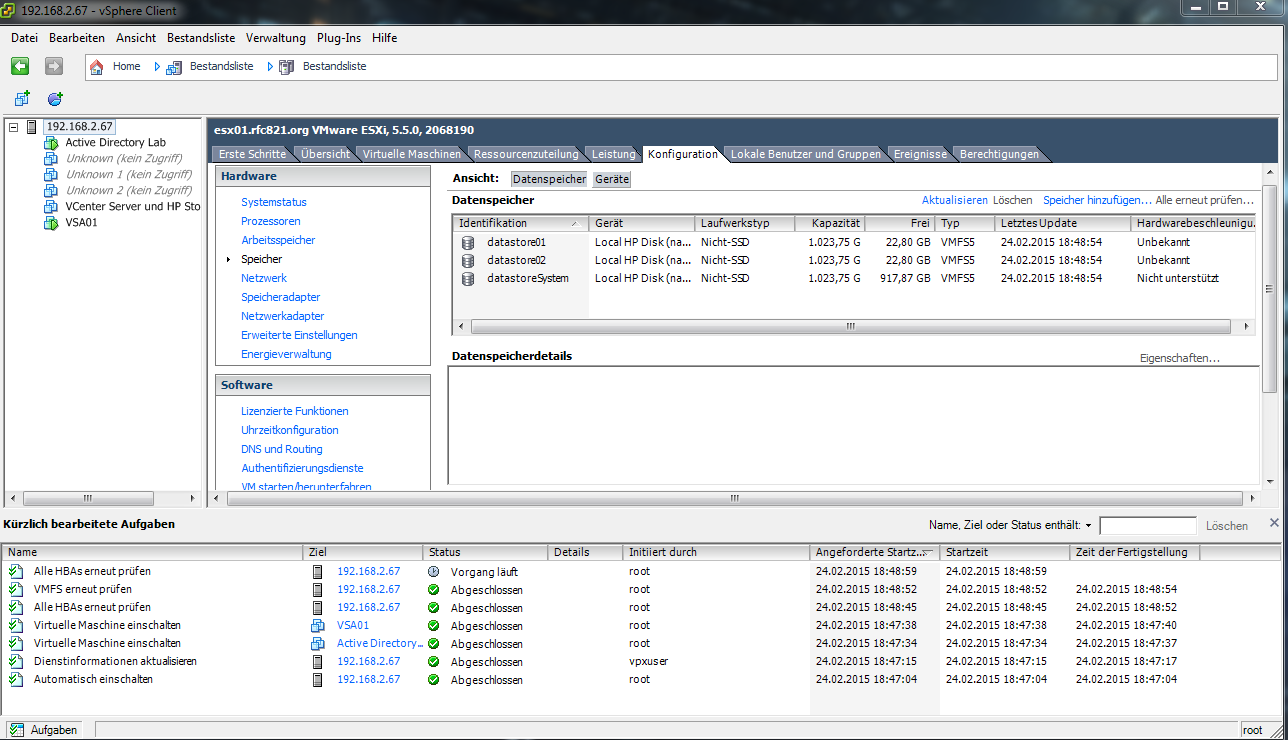Click the green back navigation arrow

pos(20,66)
